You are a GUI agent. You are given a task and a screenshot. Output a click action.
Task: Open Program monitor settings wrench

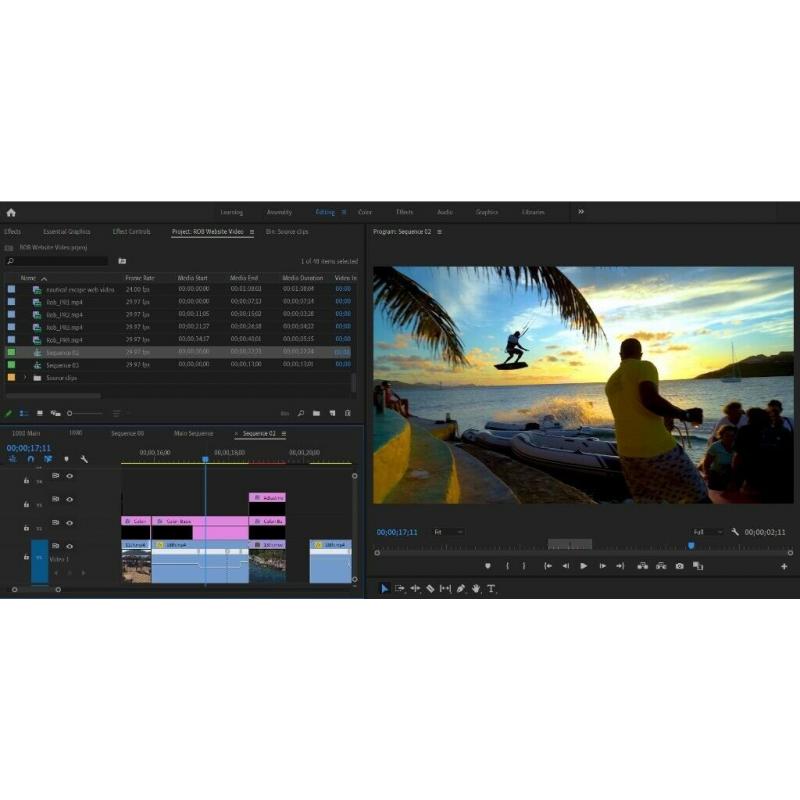click(735, 532)
